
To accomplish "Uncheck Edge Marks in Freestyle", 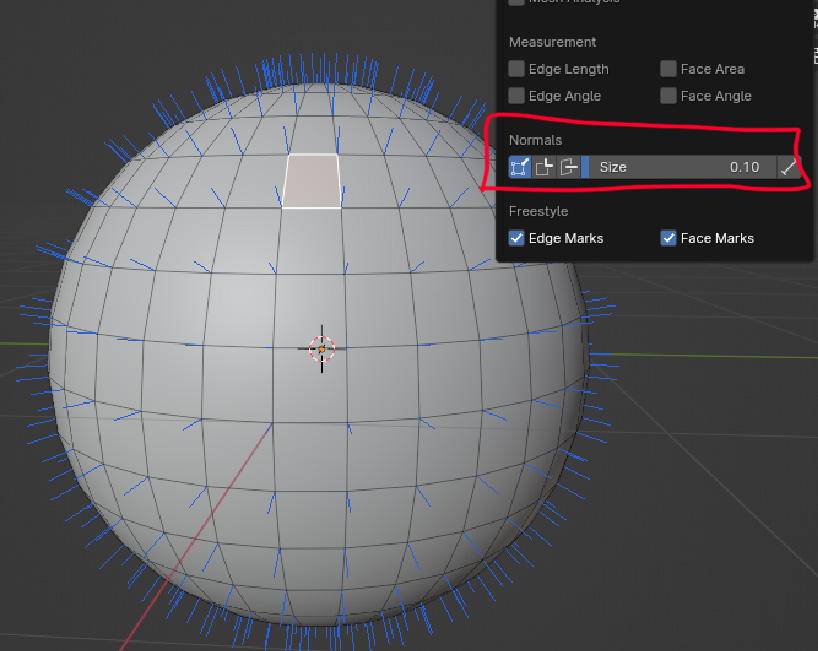I will (516, 238).
